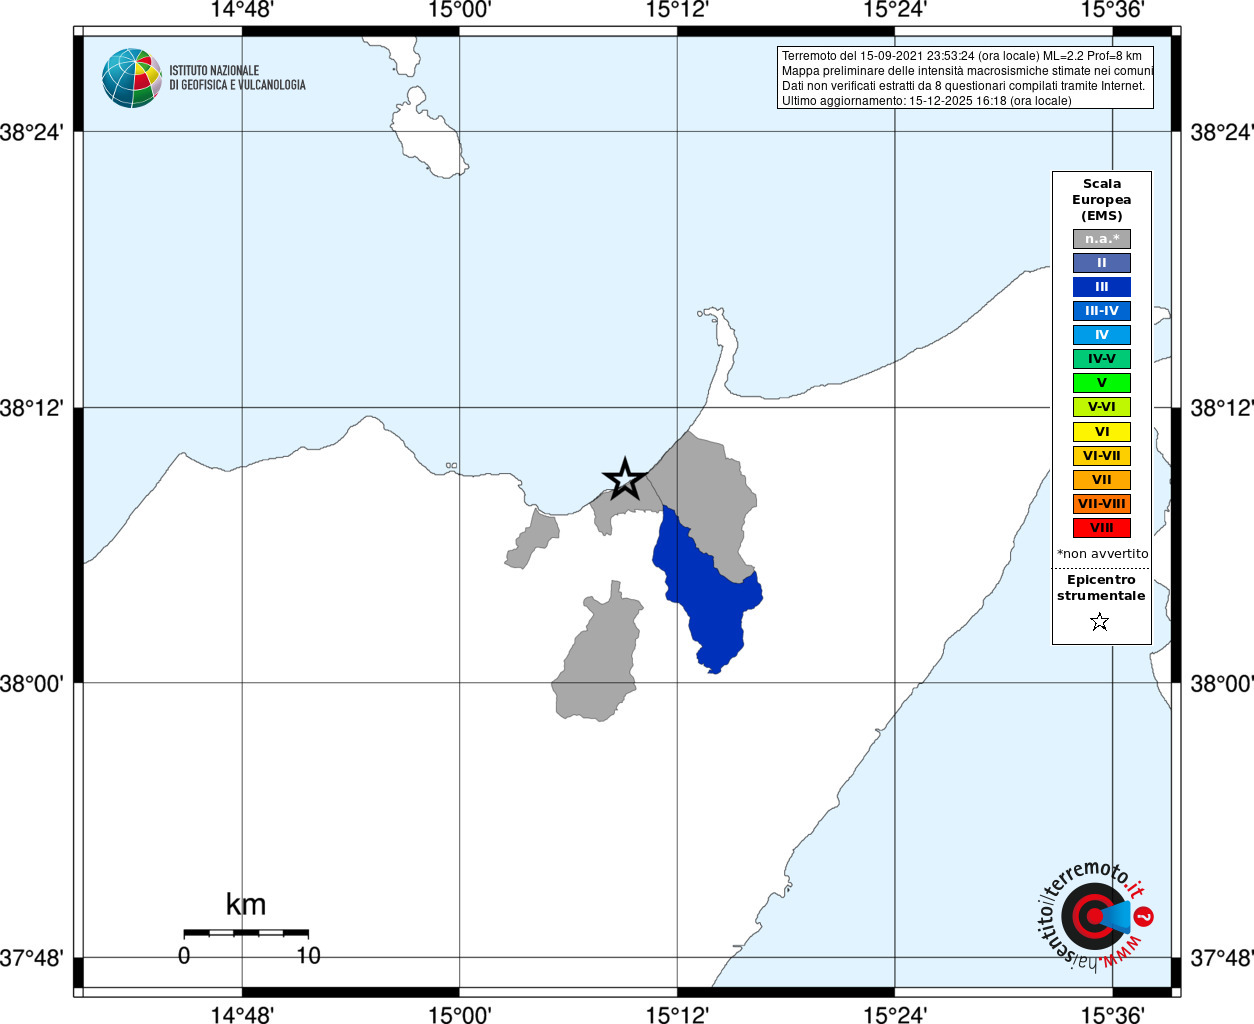
Task: Click the INGV globe logo
Action: 131,78
